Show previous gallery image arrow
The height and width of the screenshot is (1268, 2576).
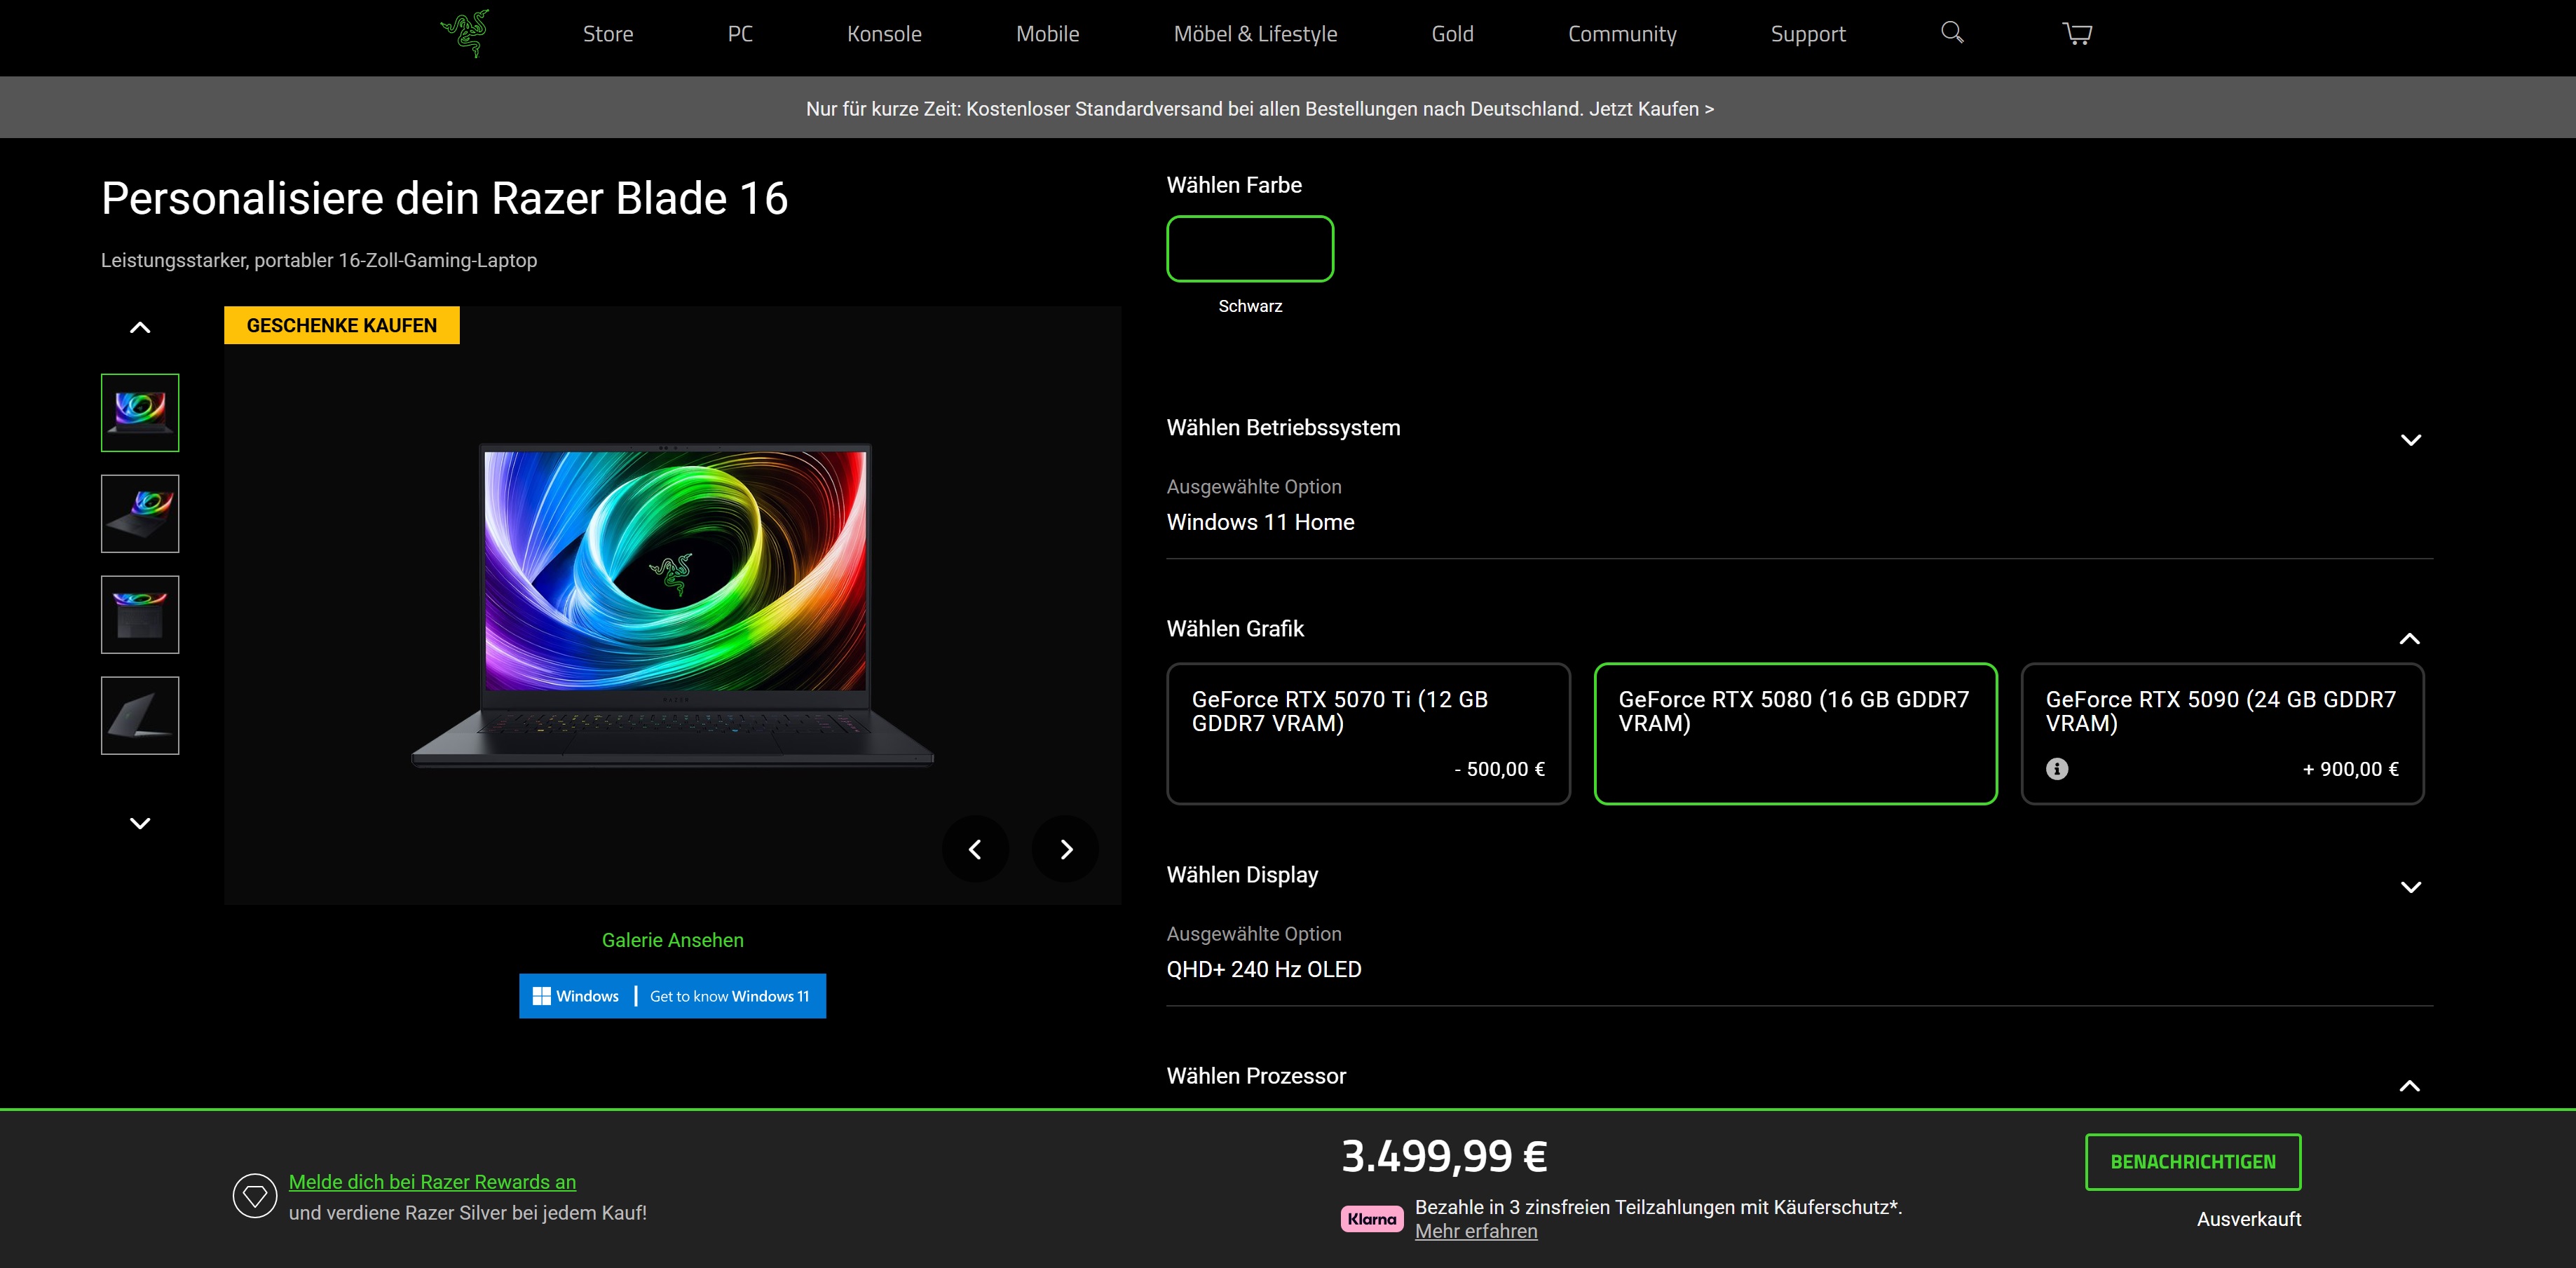point(975,849)
